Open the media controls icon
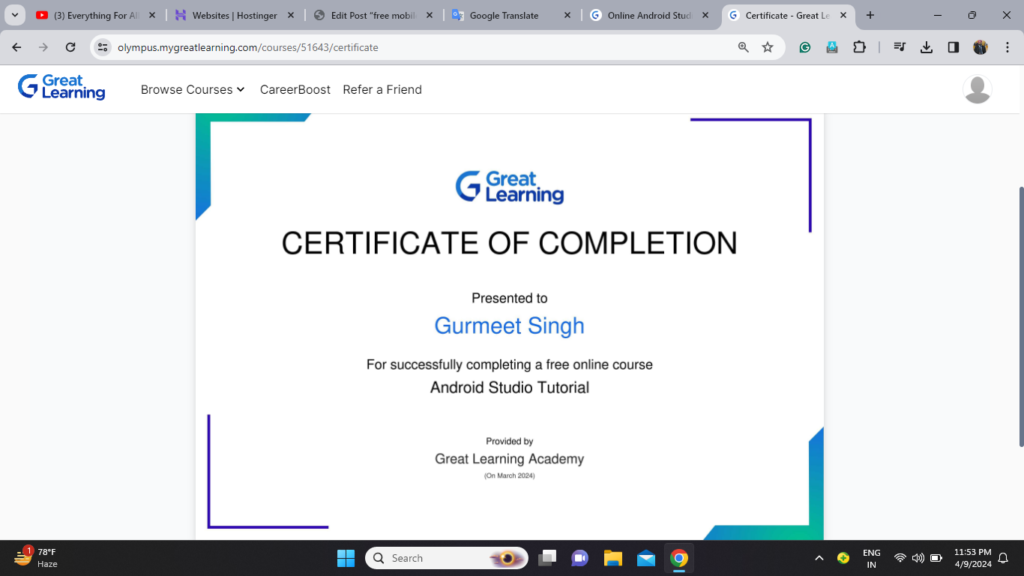Viewport: 1024px width, 576px height. click(x=899, y=47)
